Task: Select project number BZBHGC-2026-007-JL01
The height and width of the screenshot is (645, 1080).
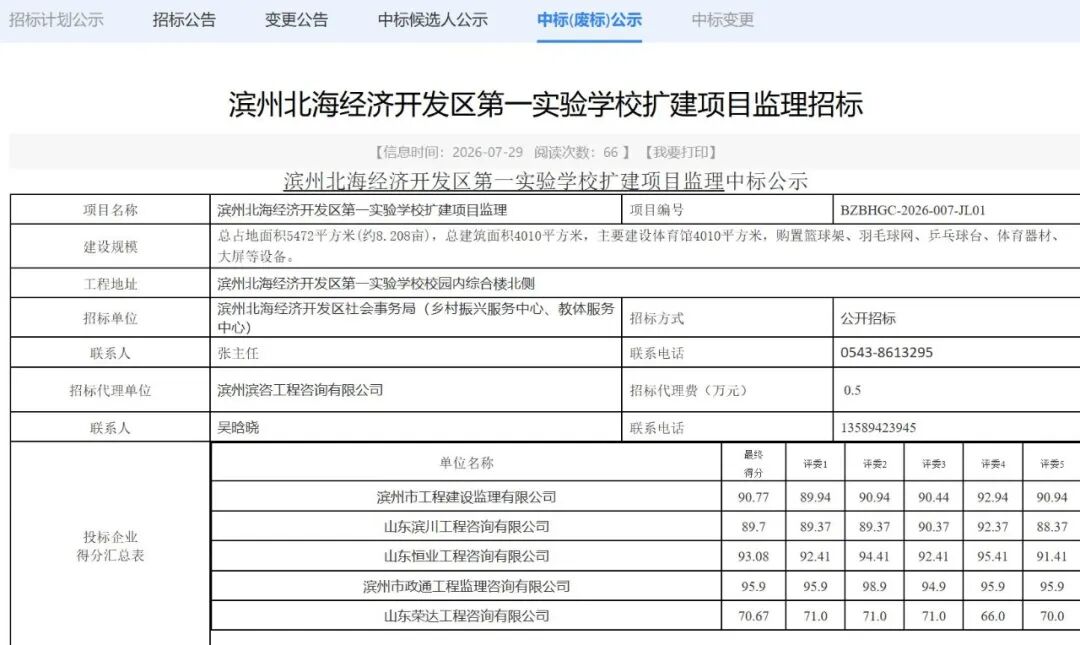Action: [913, 210]
